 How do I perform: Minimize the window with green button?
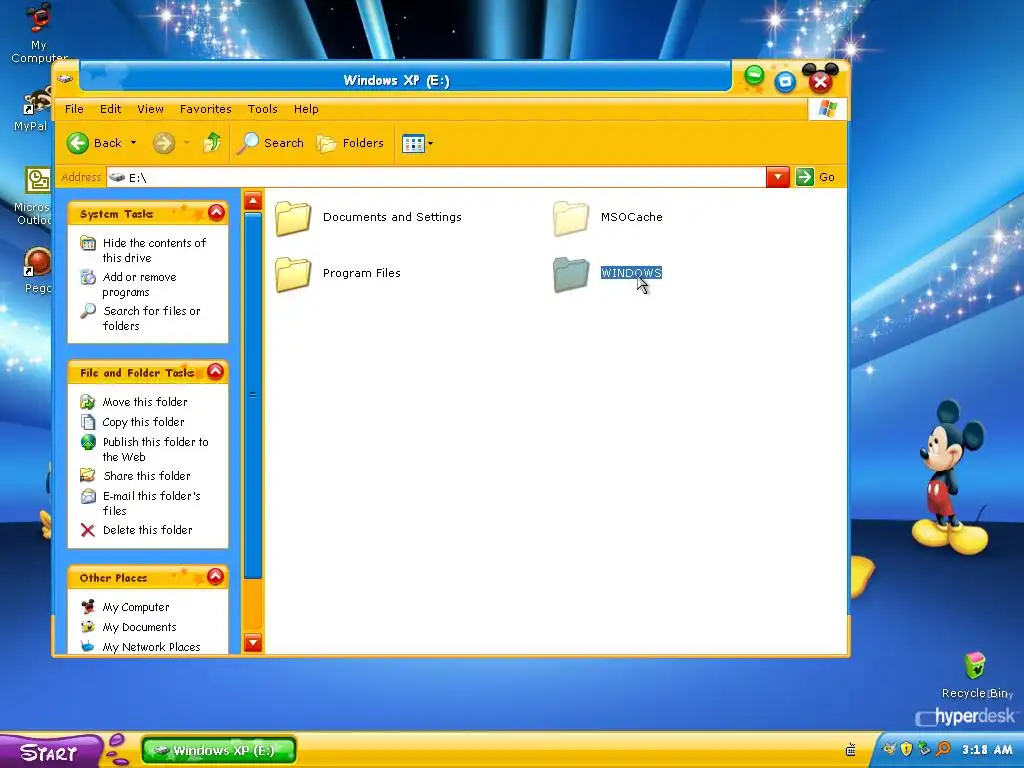click(x=754, y=76)
